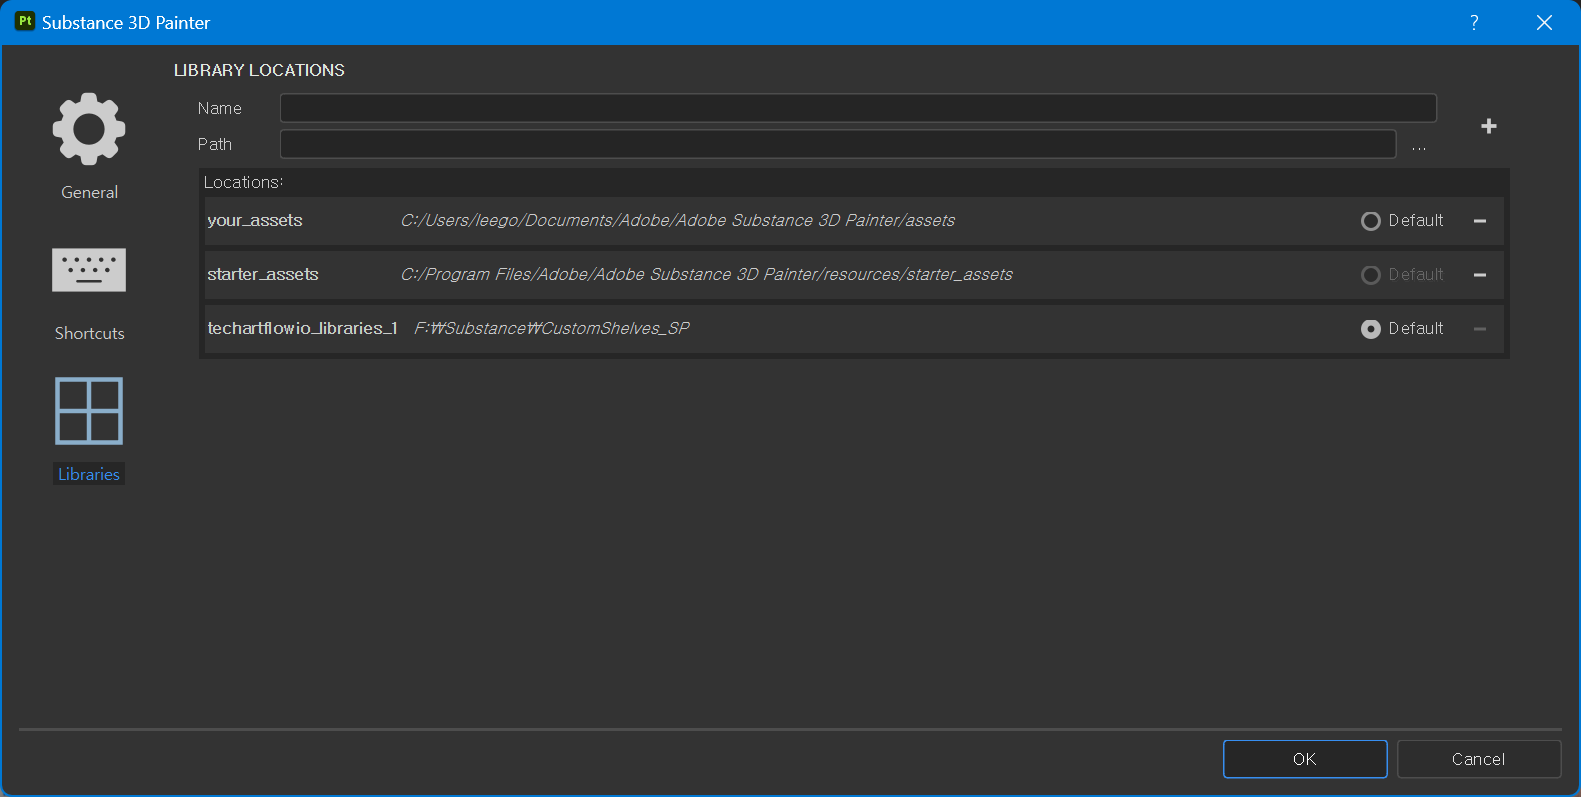This screenshot has width=1581, height=797.
Task: Click the Locations: list label
Action: click(x=244, y=182)
